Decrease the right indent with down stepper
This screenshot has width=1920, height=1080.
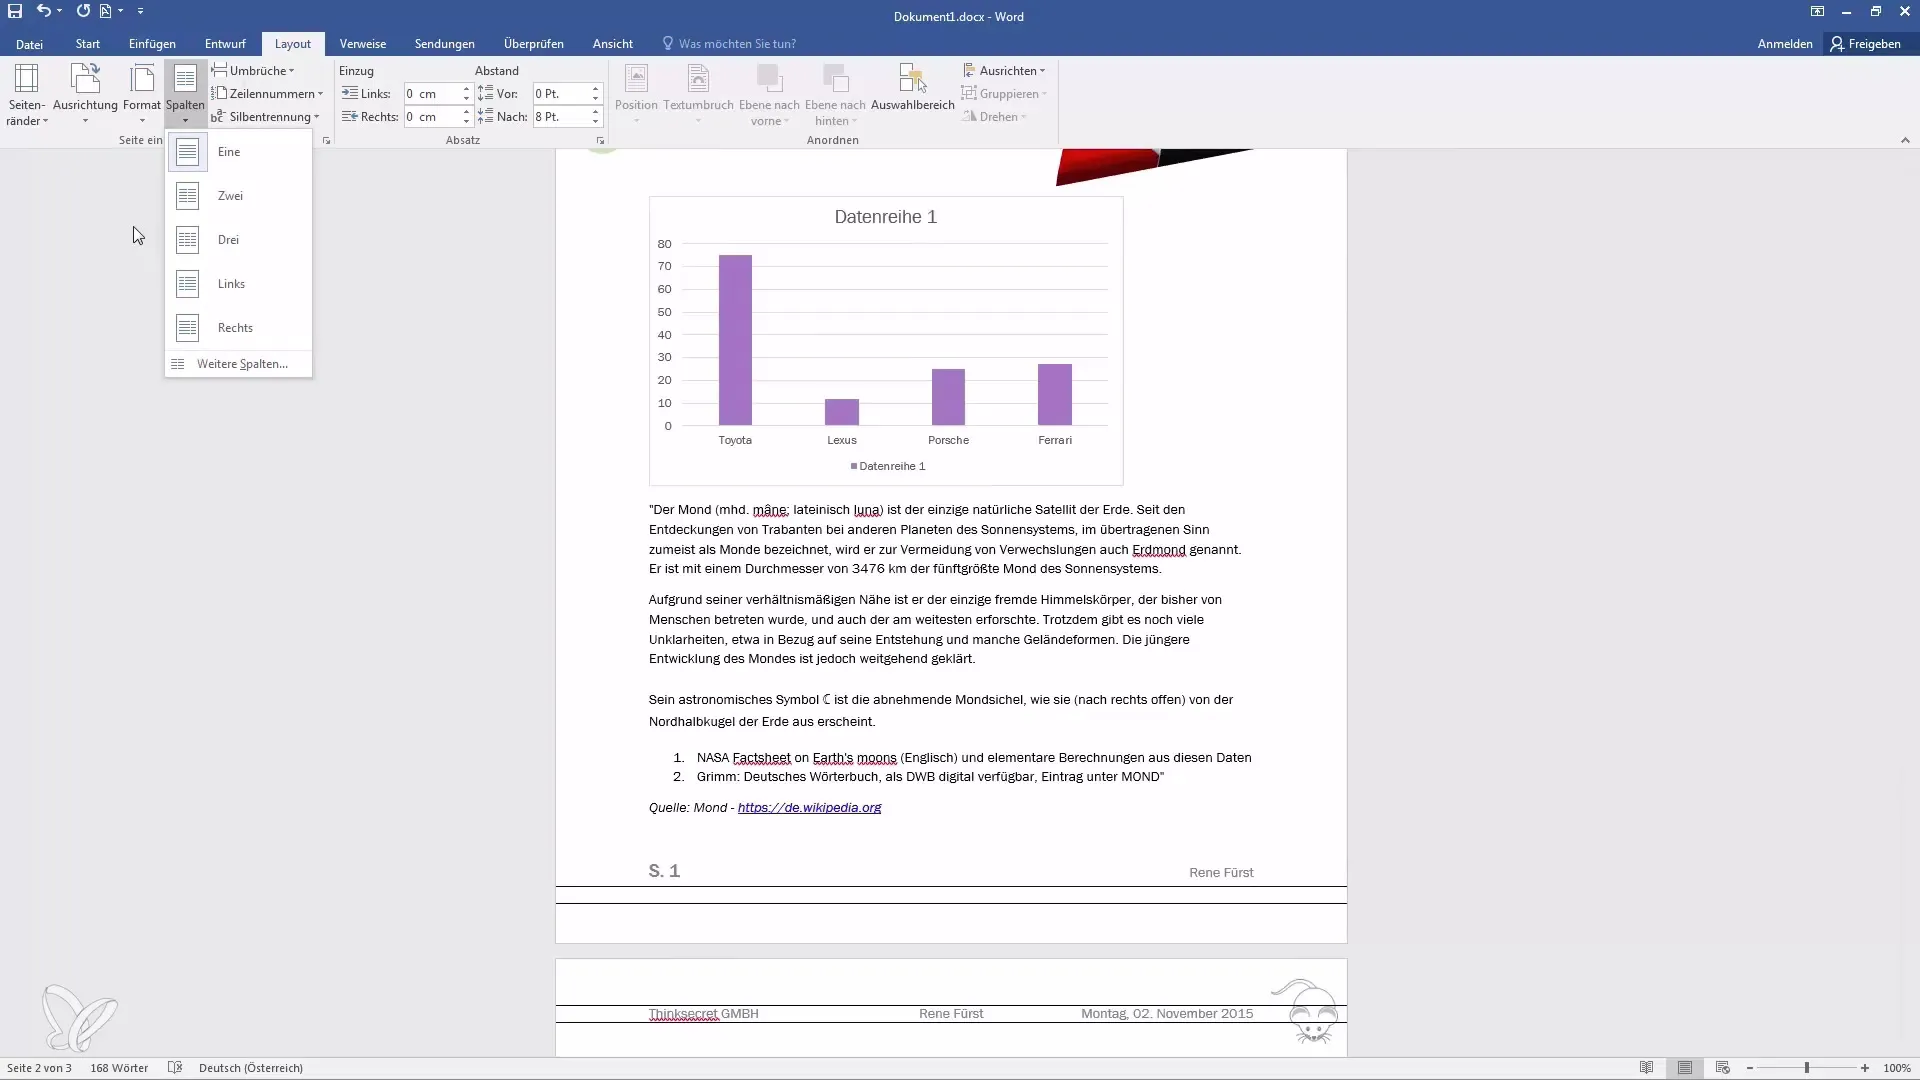(x=466, y=122)
